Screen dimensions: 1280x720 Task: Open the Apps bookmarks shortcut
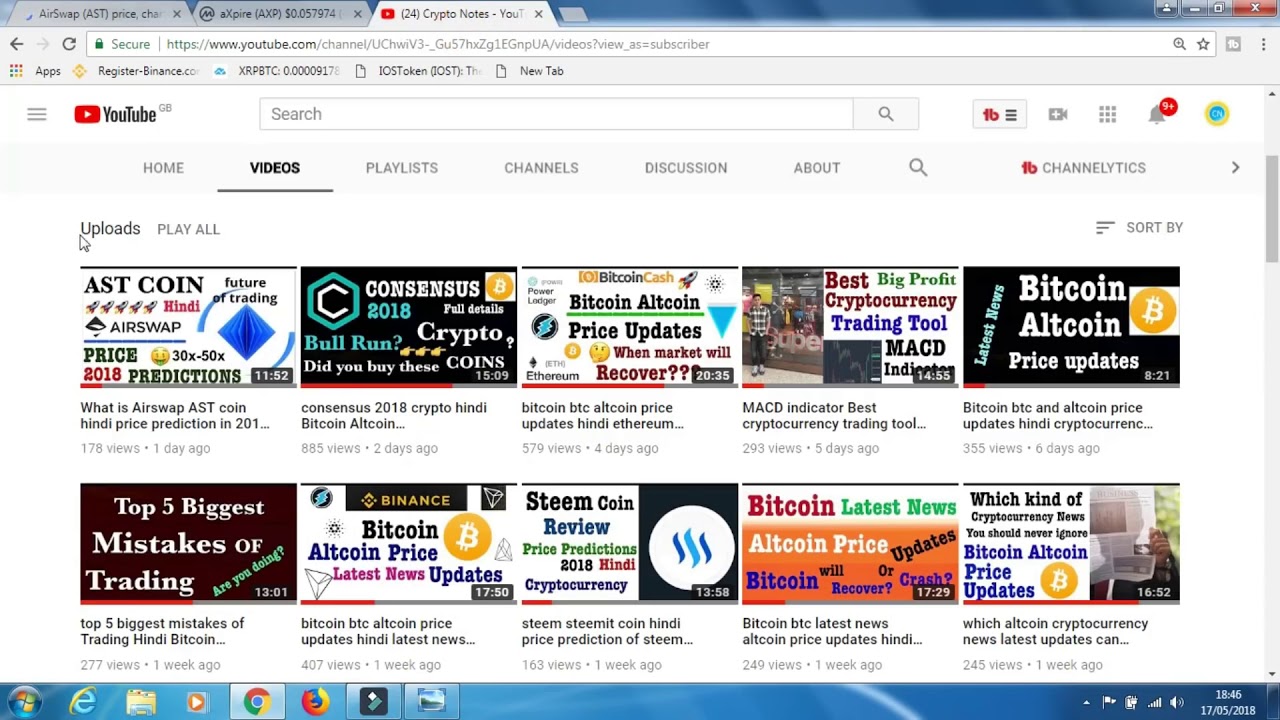(x=35, y=71)
